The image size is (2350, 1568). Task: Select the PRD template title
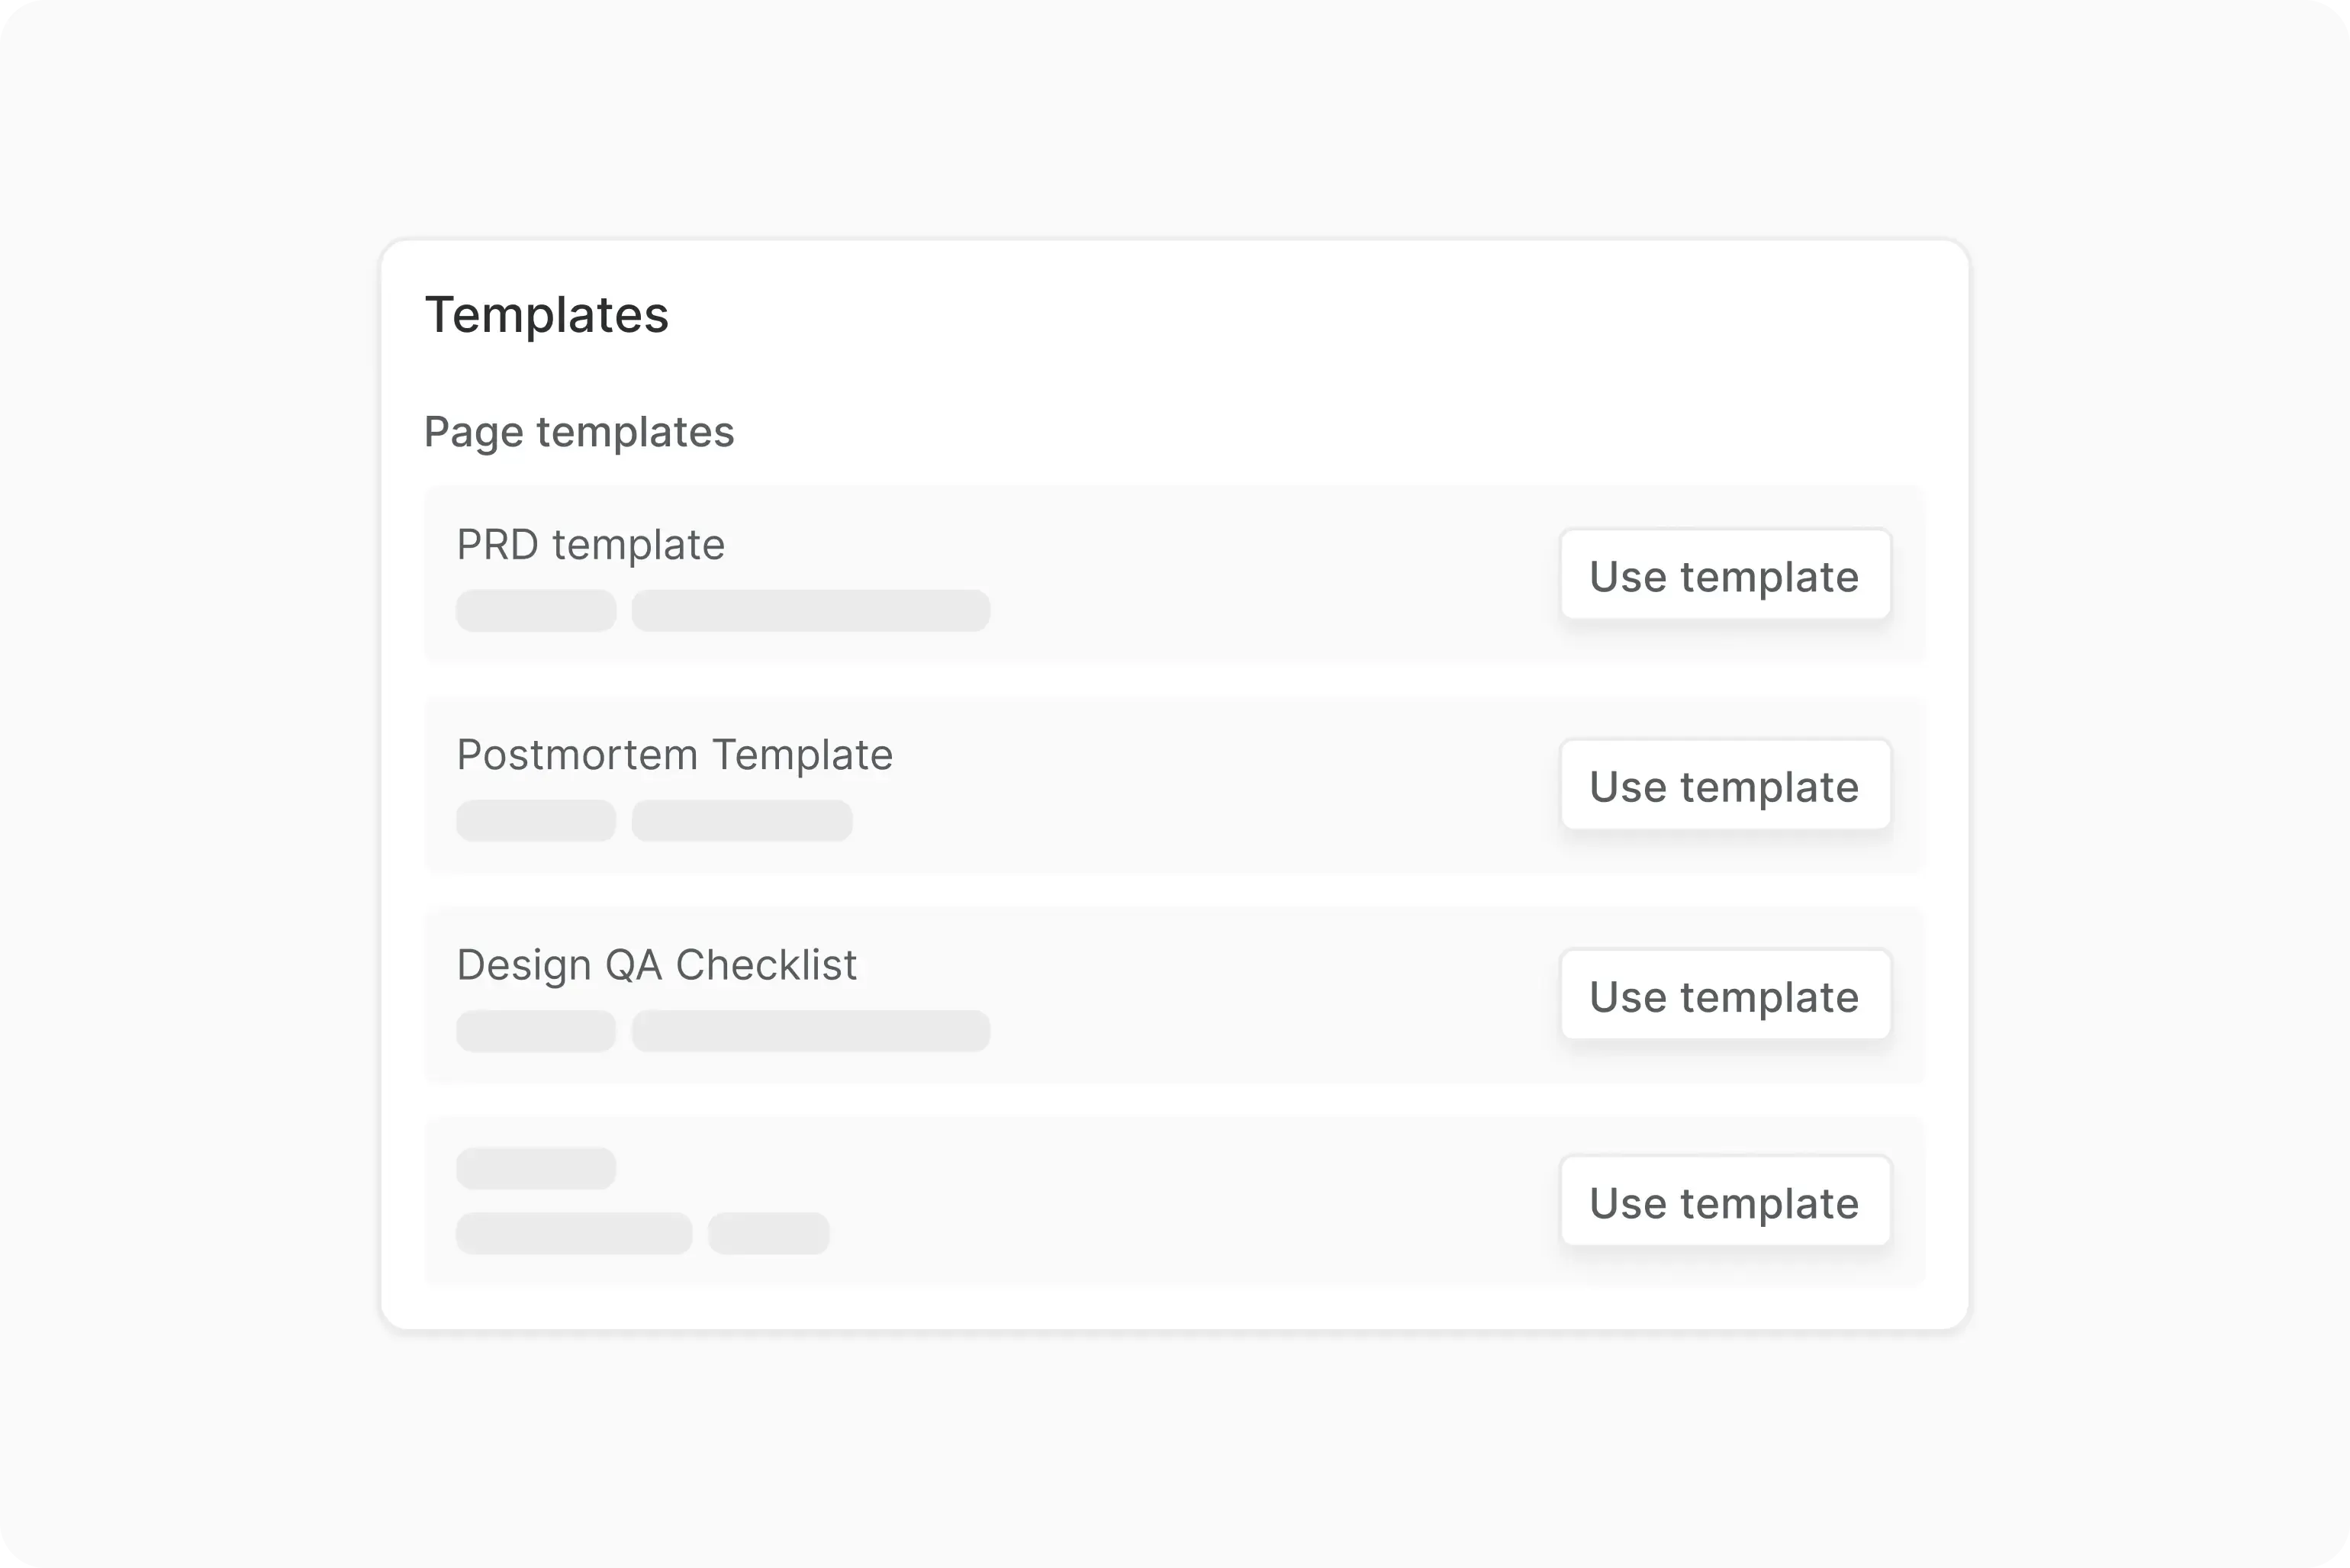[590, 543]
